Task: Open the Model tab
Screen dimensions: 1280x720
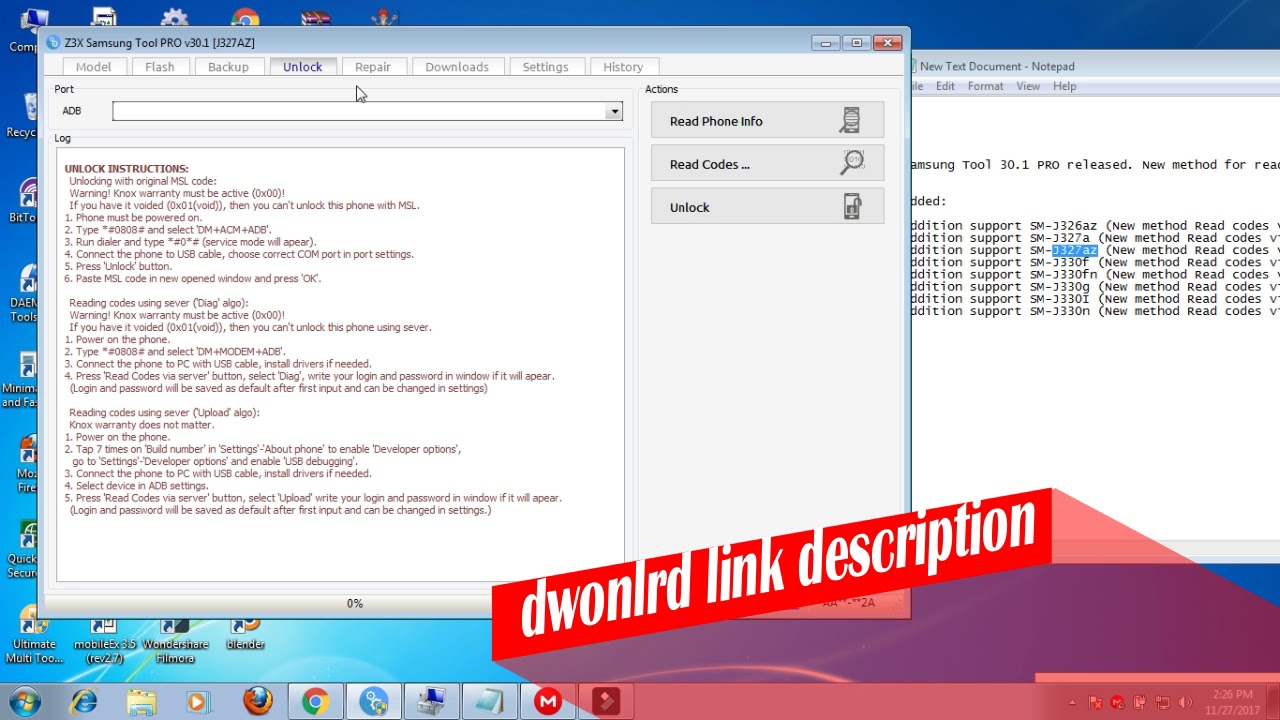Action: pos(93,67)
